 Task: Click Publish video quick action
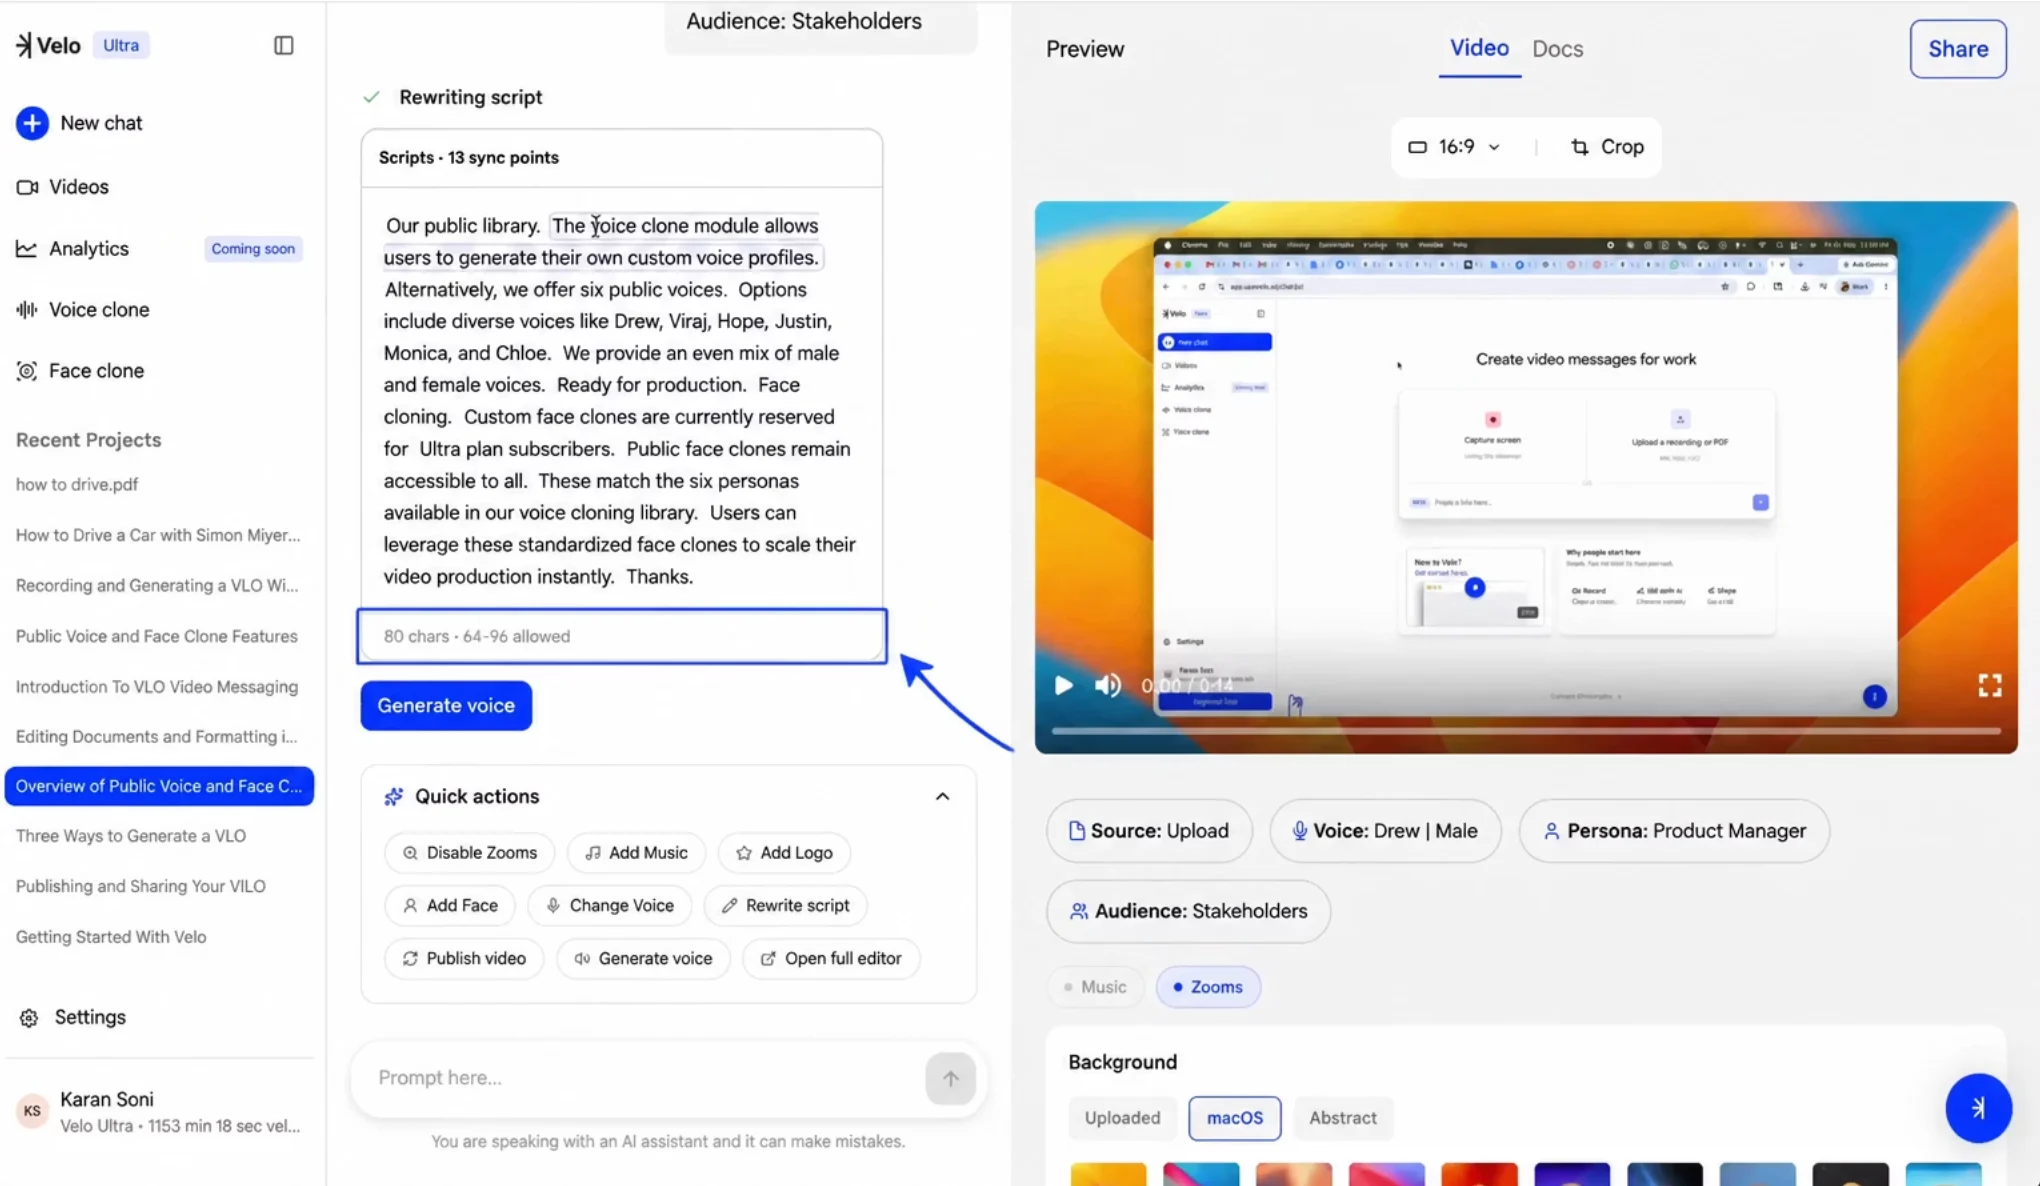(x=463, y=959)
